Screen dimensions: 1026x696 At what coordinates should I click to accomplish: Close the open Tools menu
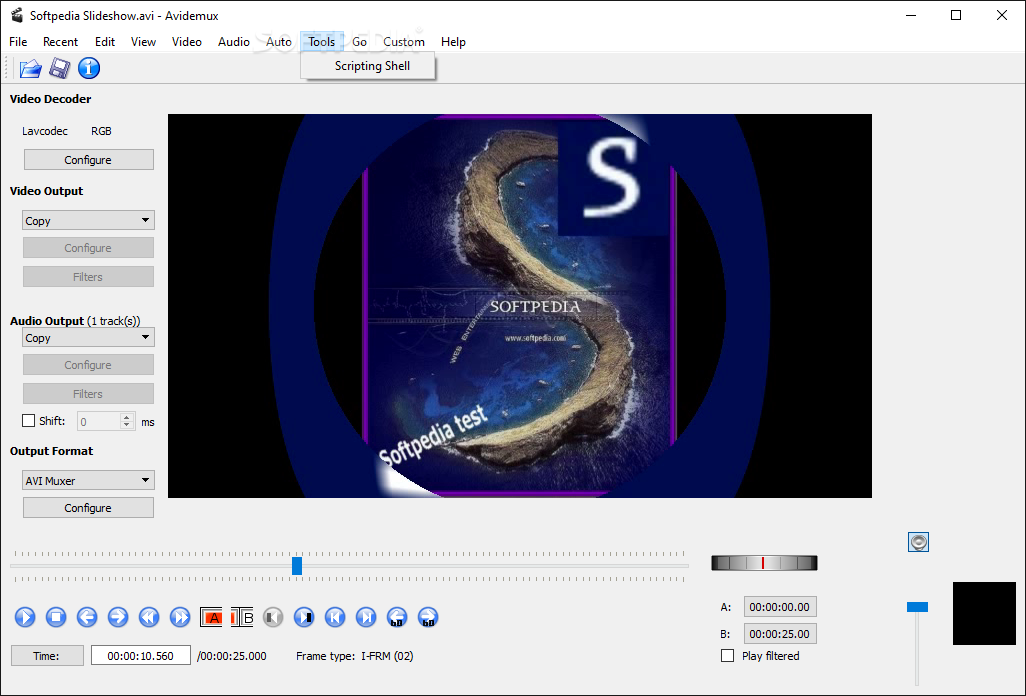click(x=322, y=42)
